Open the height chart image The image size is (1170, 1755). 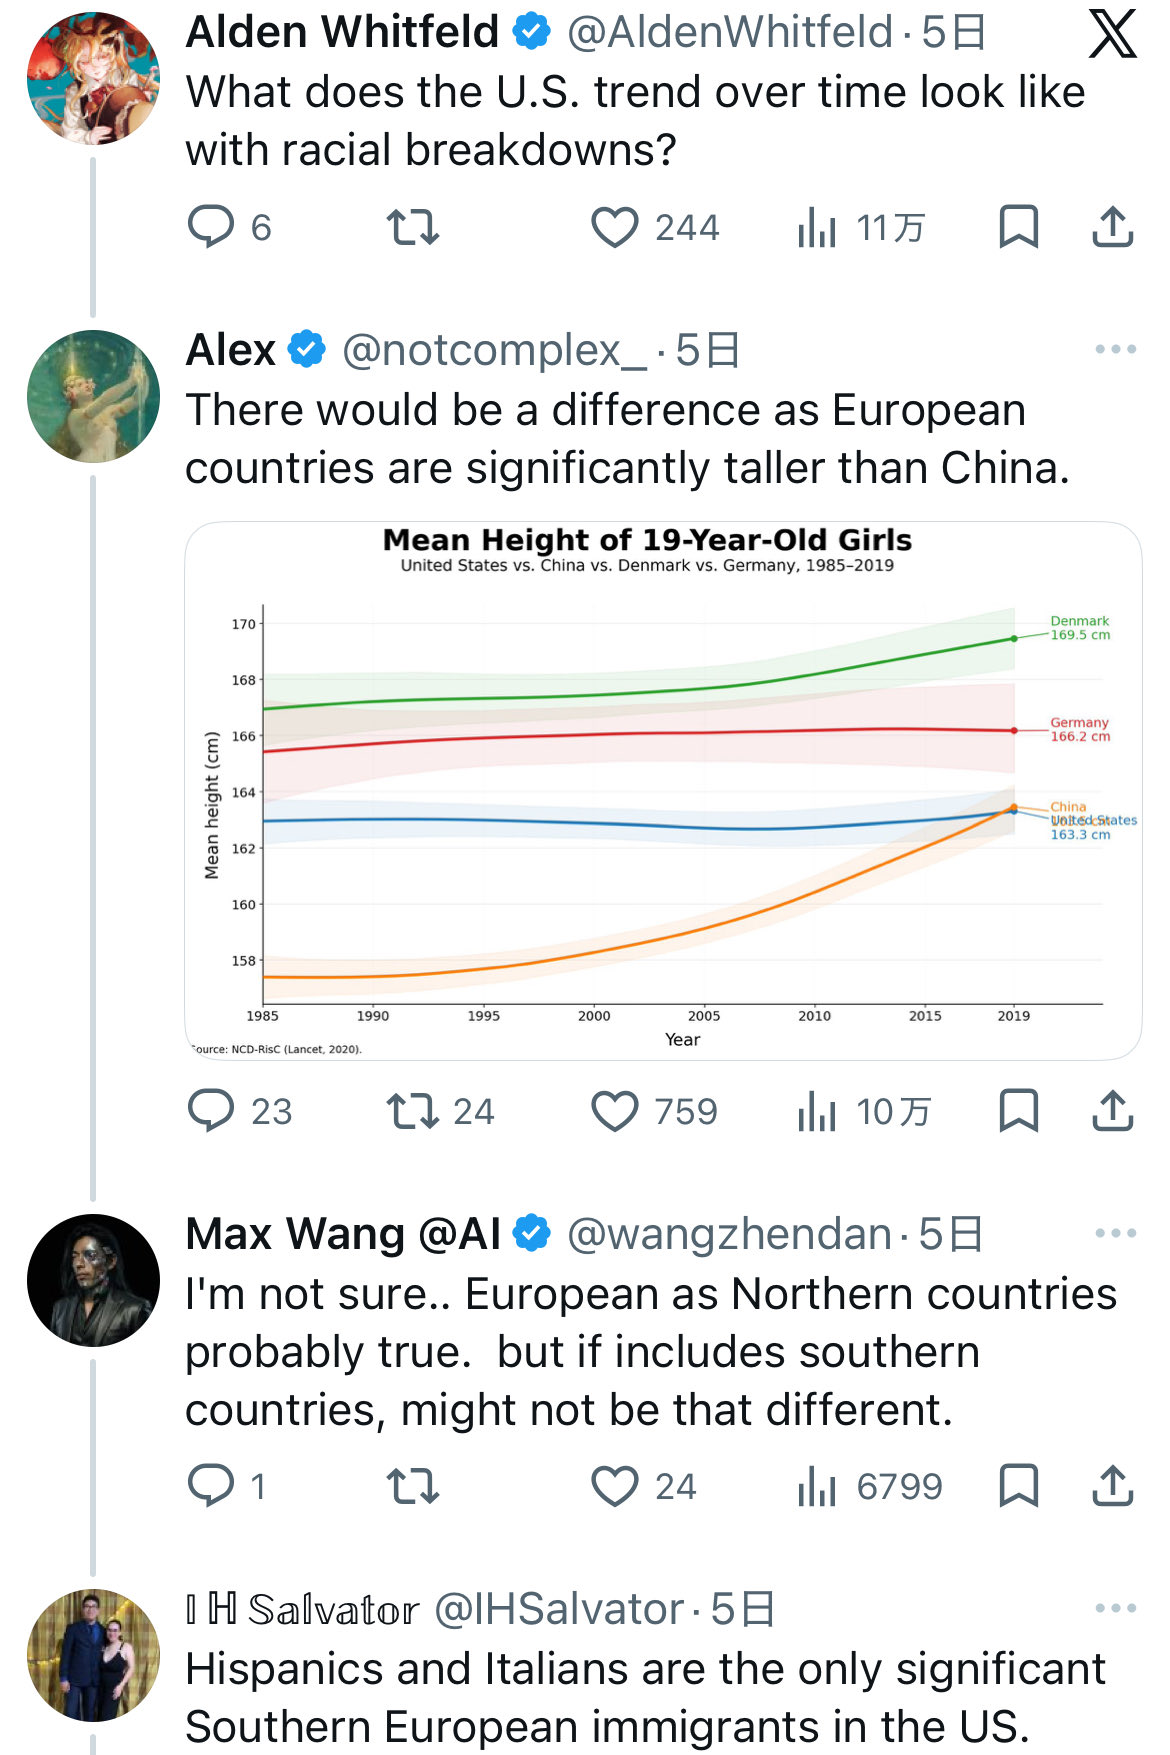point(663,790)
